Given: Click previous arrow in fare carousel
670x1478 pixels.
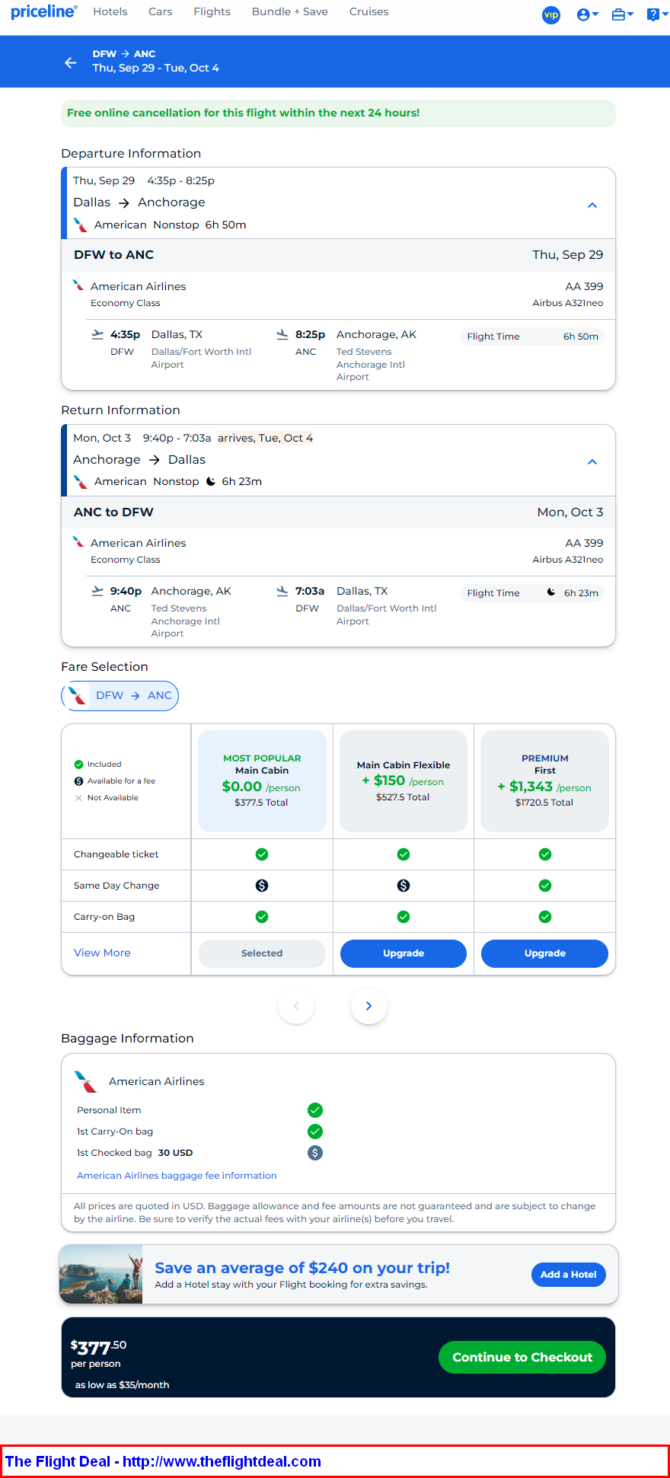Looking at the screenshot, I should click(296, 1006).
